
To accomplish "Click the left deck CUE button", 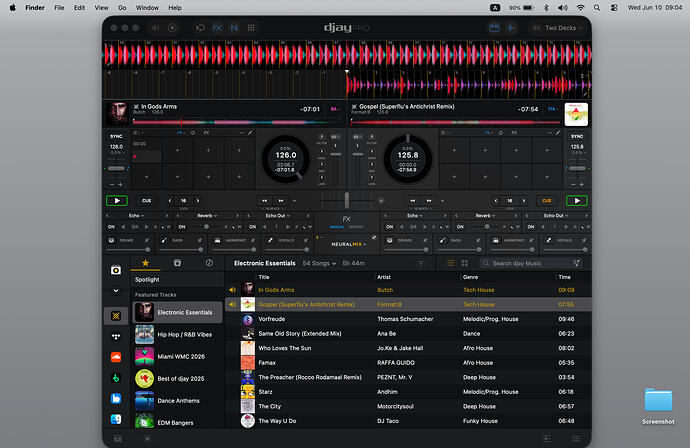I will pos(147,201).
